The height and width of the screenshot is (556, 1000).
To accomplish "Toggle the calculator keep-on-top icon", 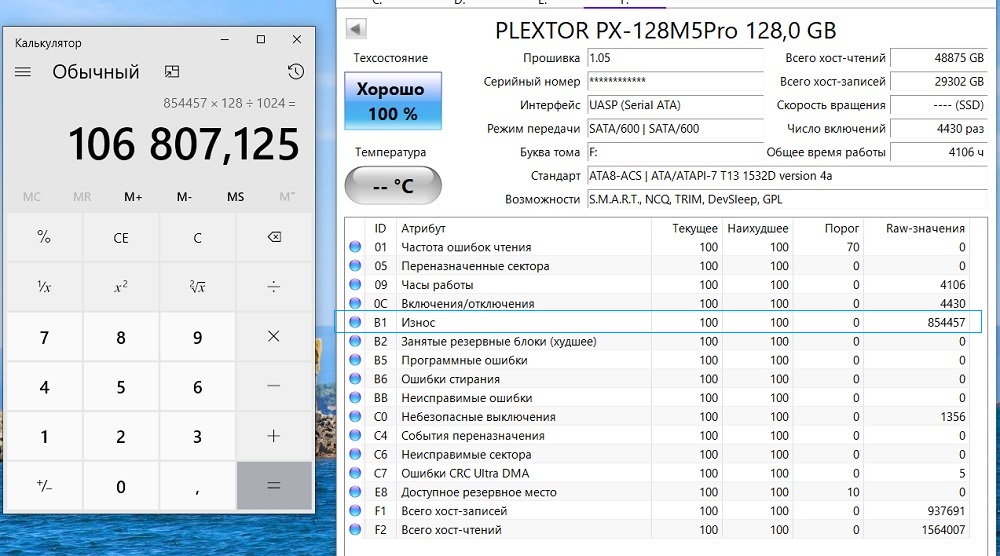I will click(172, 71).
